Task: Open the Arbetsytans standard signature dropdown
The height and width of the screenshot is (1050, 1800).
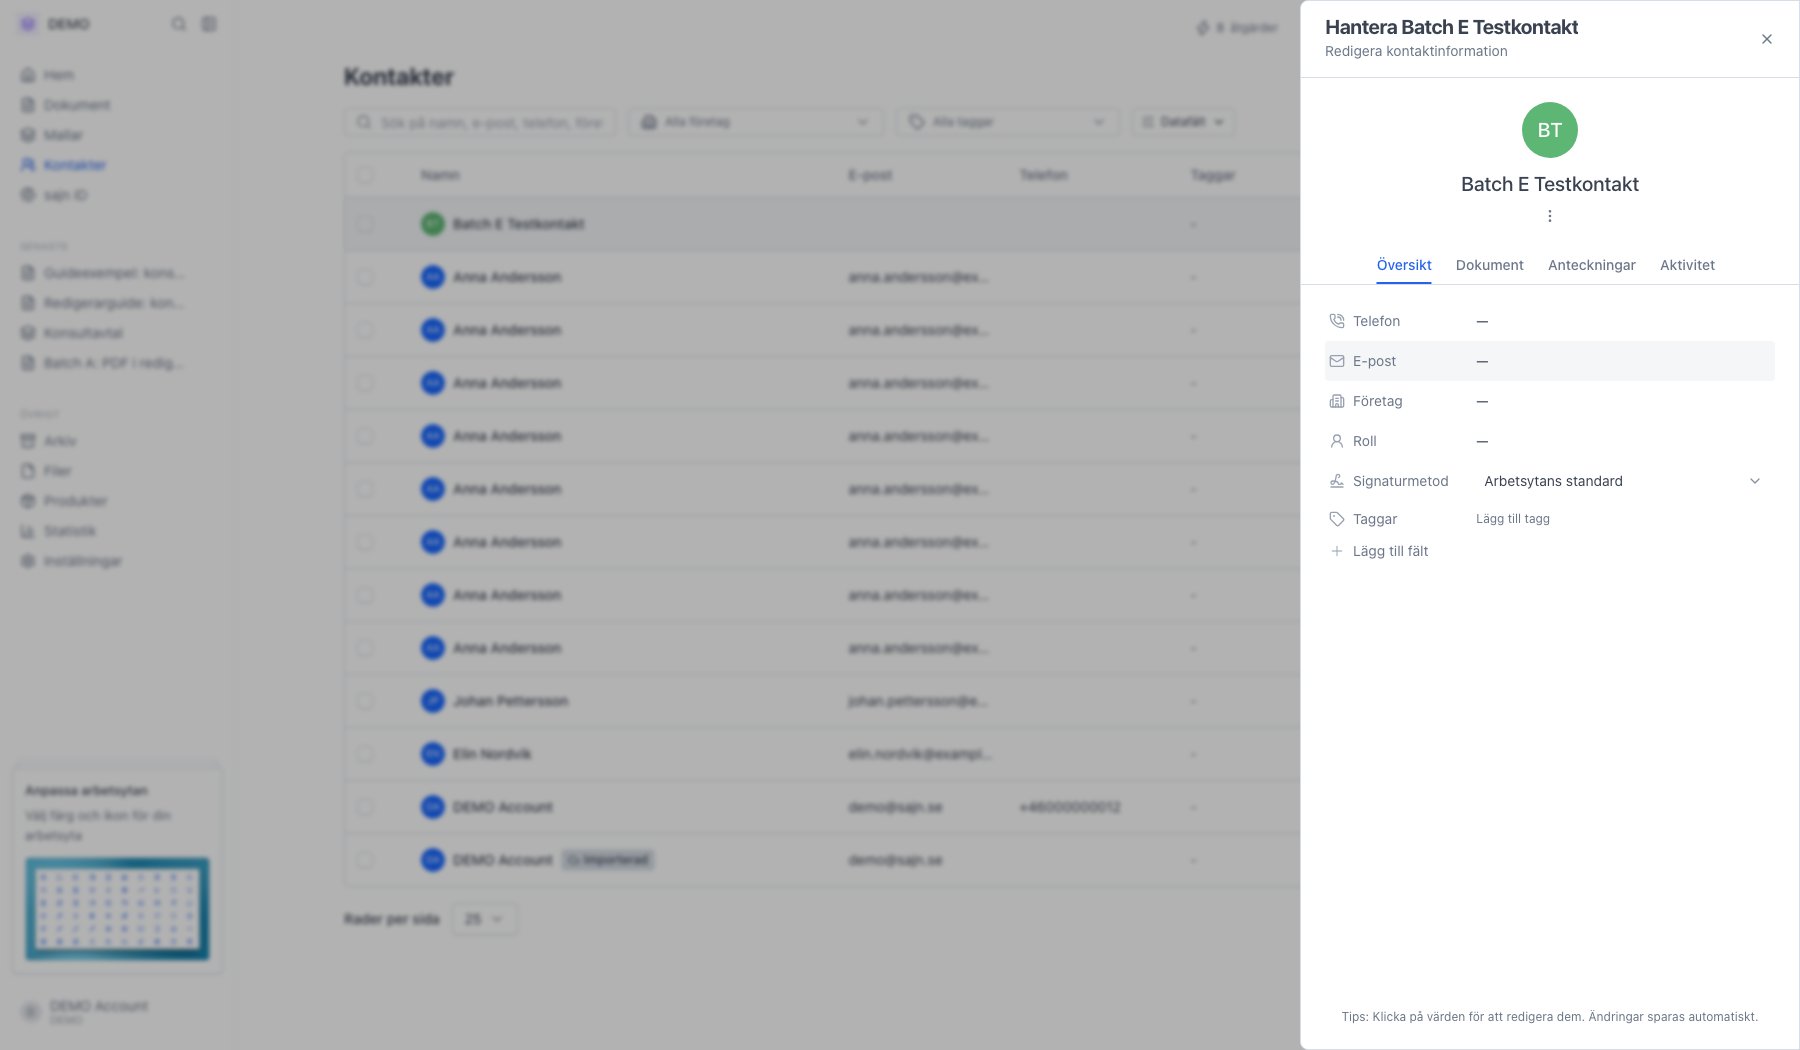Action: coord(1621,481)
